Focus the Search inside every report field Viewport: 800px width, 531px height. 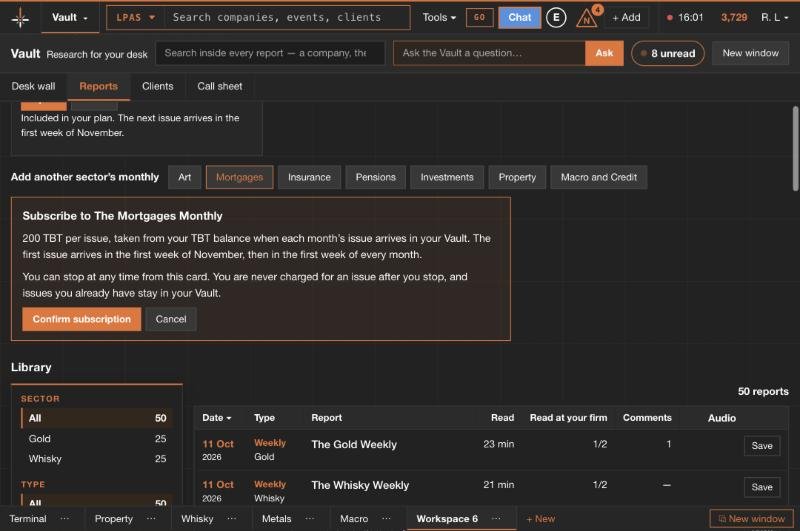(x=270, y=53)
